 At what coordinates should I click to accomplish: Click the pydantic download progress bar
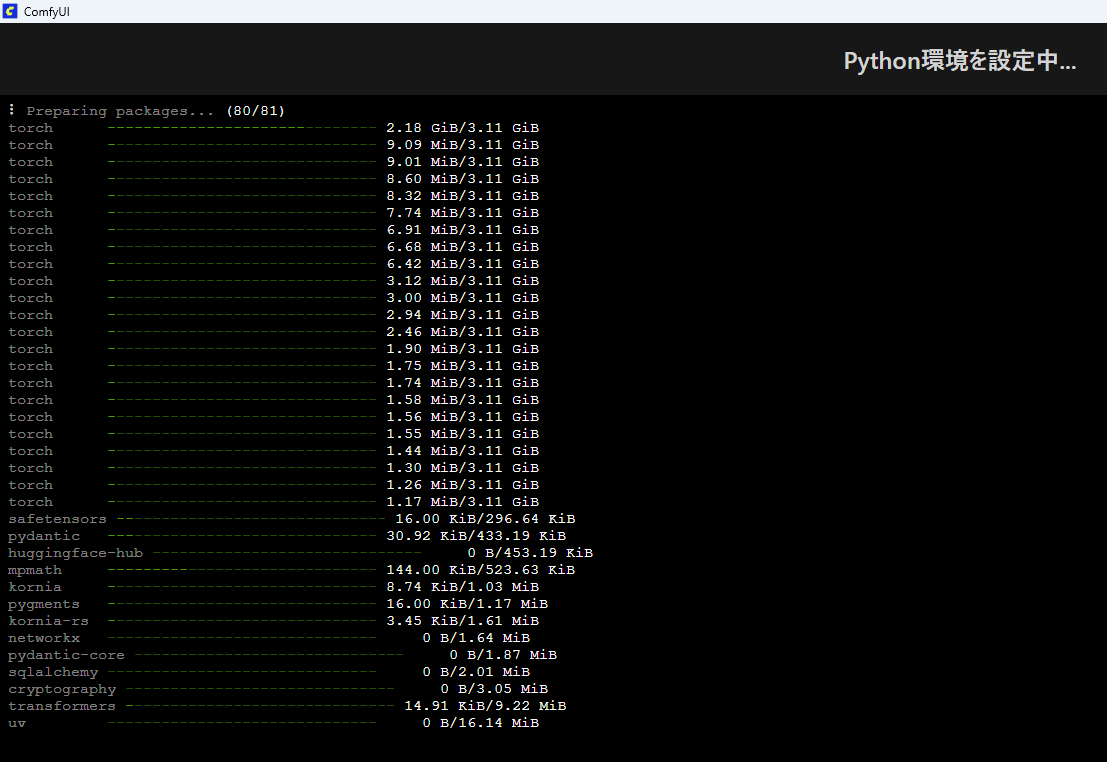tap(242, 536)
